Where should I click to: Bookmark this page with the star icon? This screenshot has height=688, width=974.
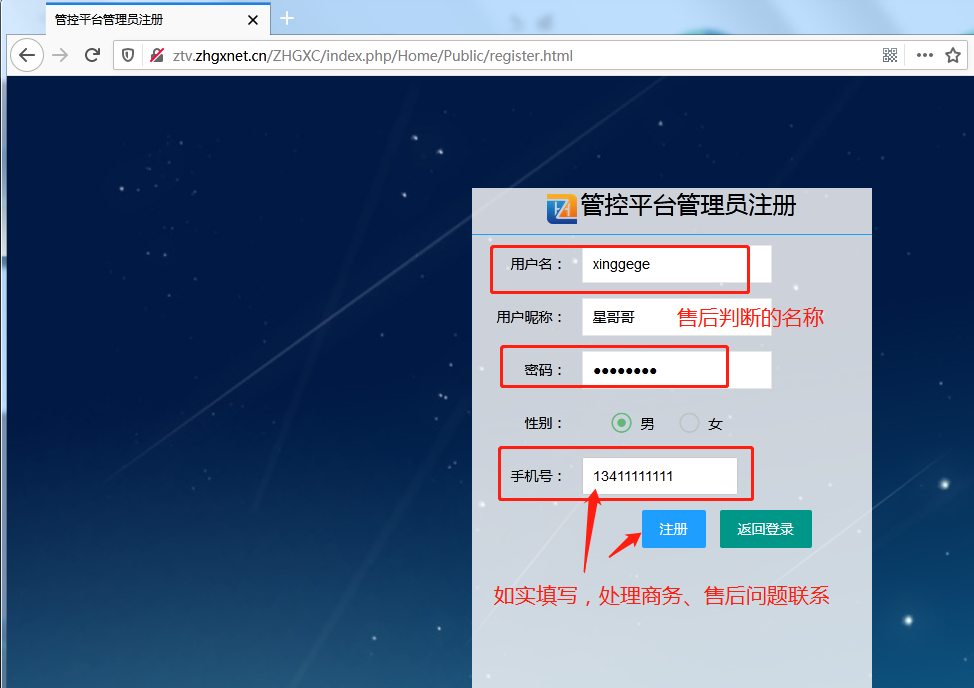coord(953,55)
